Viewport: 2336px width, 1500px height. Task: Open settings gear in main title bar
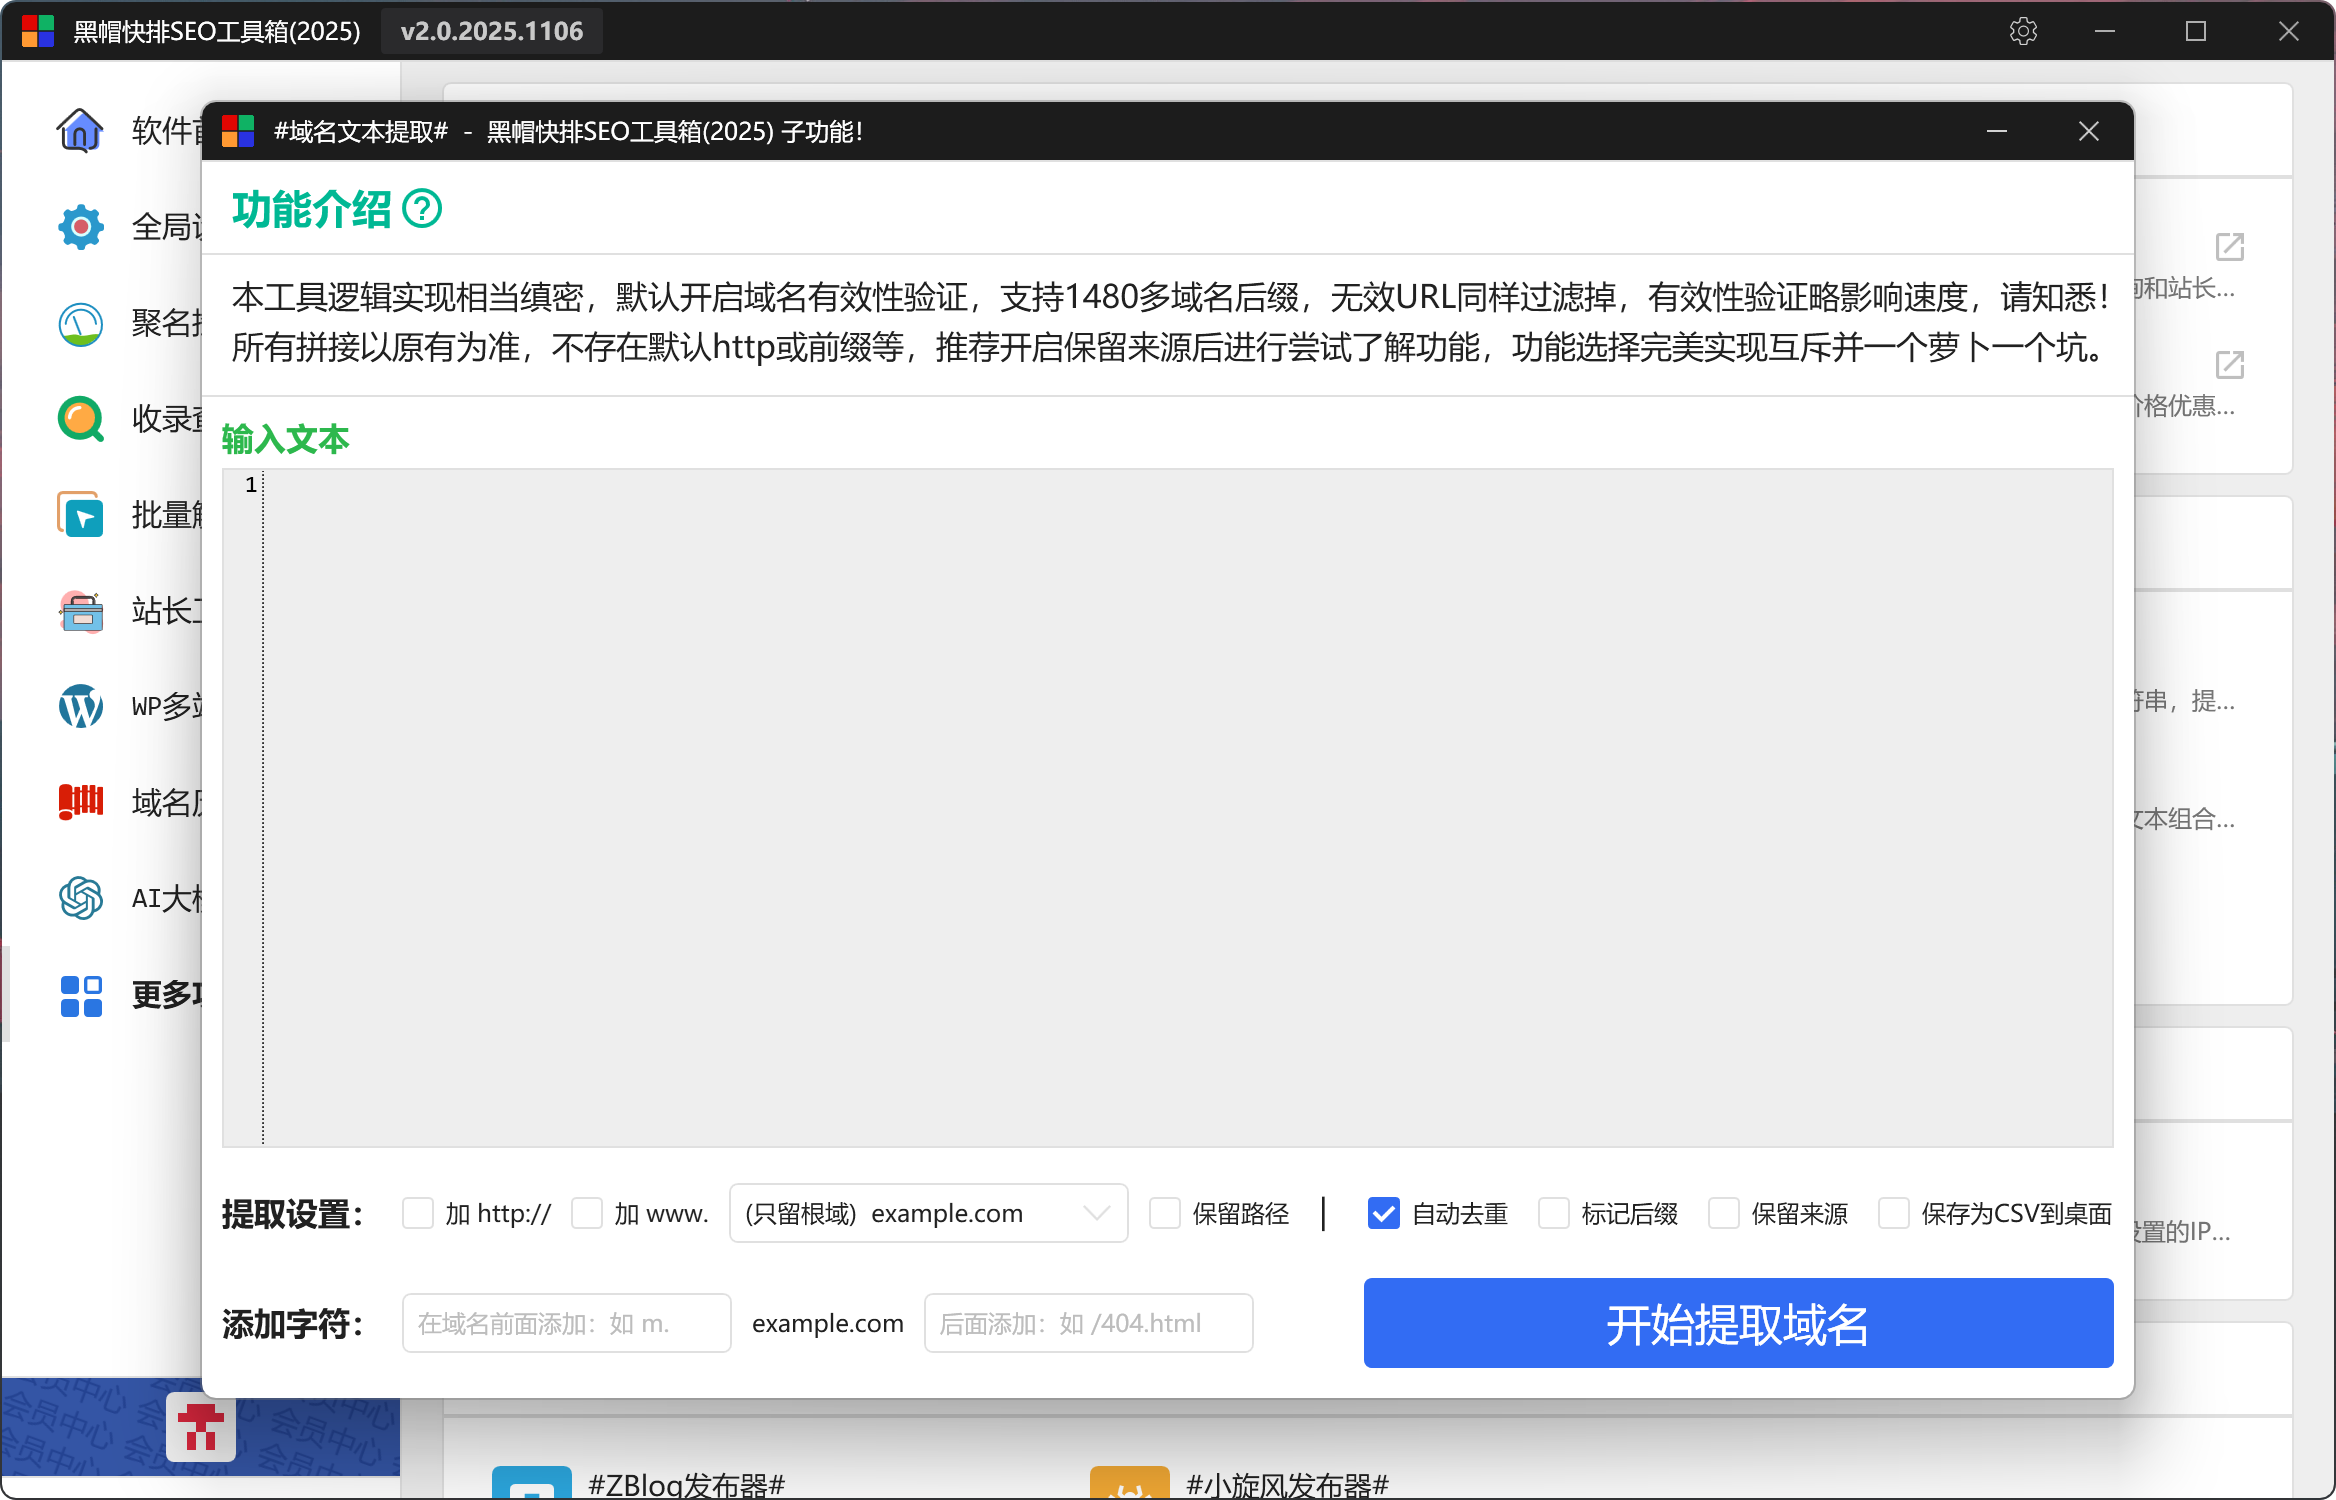(2023, 31)
